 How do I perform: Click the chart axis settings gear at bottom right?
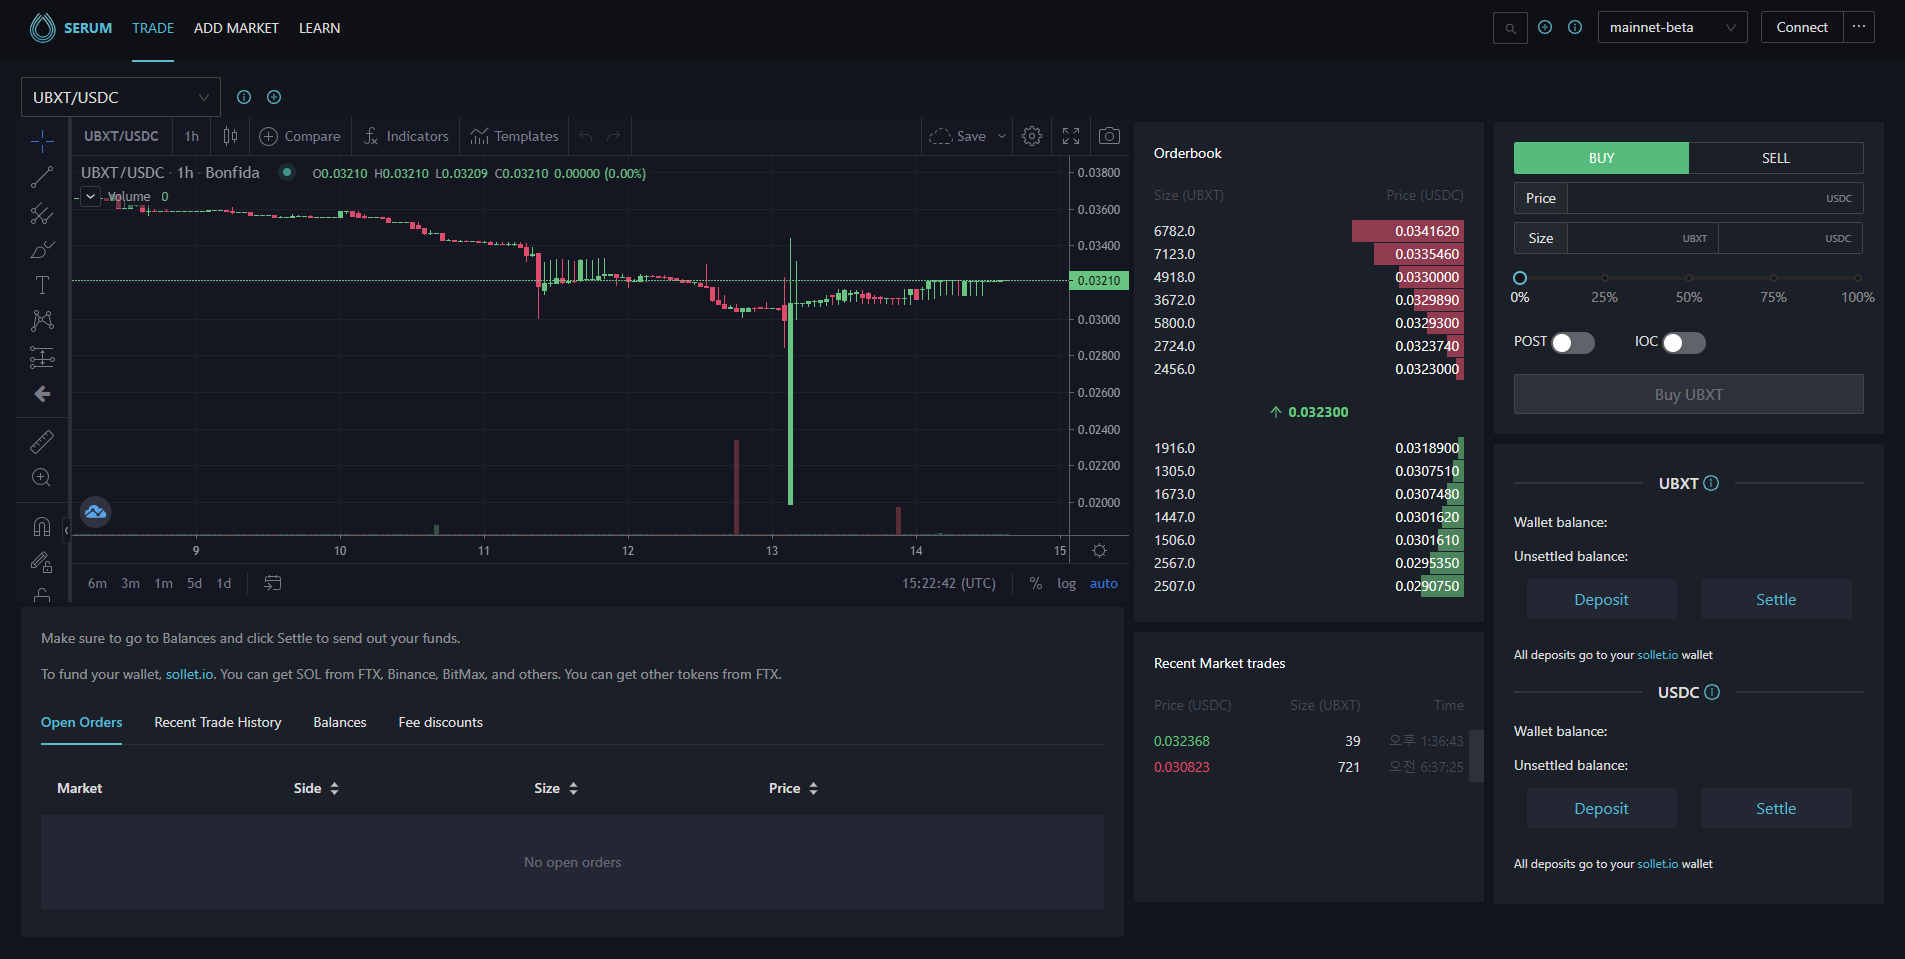(1099, 551)
